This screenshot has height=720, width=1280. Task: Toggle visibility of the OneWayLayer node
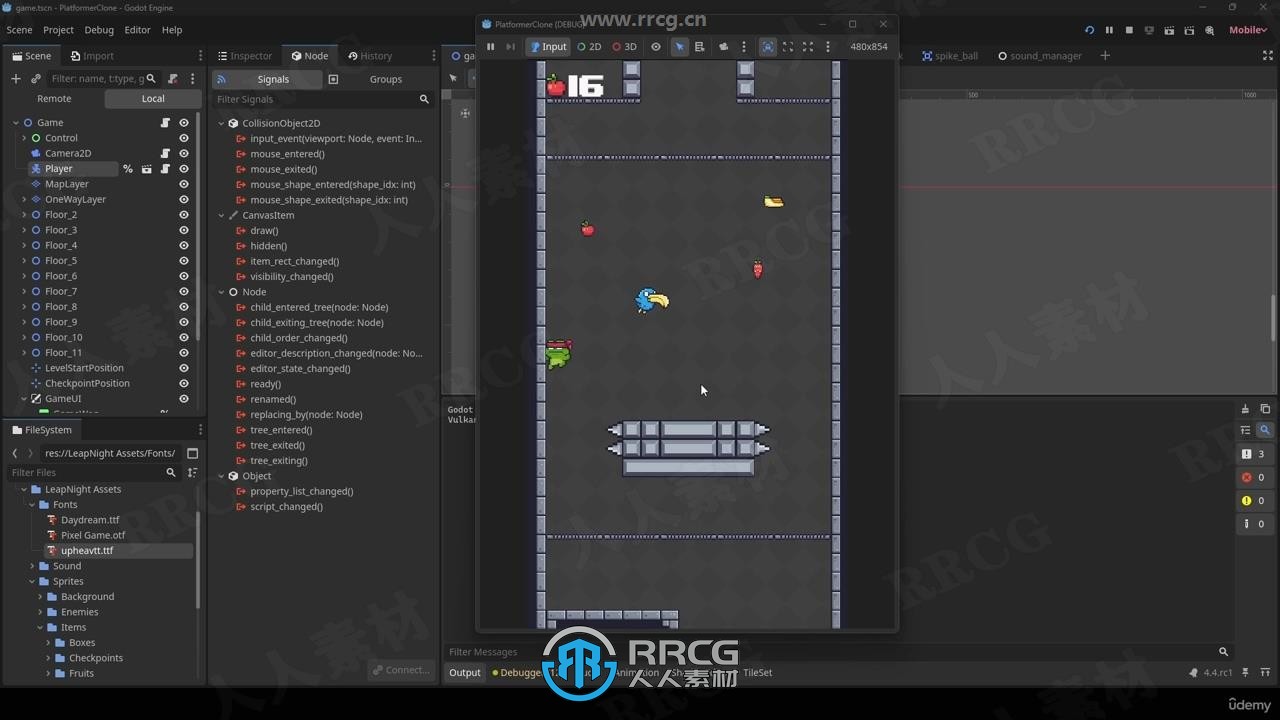(x=184, y=199)
